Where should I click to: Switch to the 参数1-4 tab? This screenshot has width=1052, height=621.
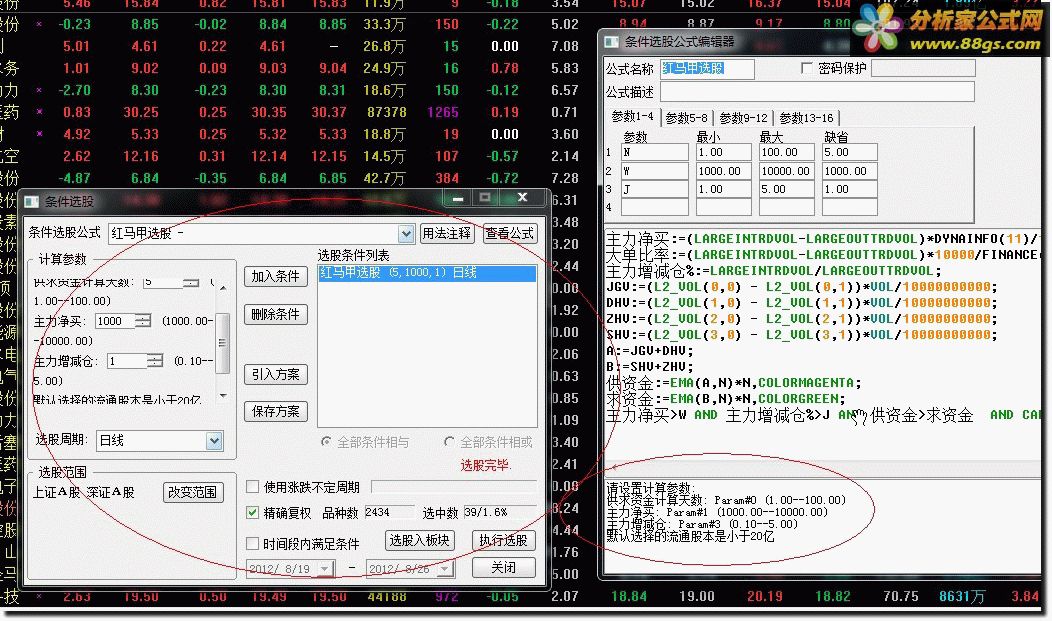(633, 117)
